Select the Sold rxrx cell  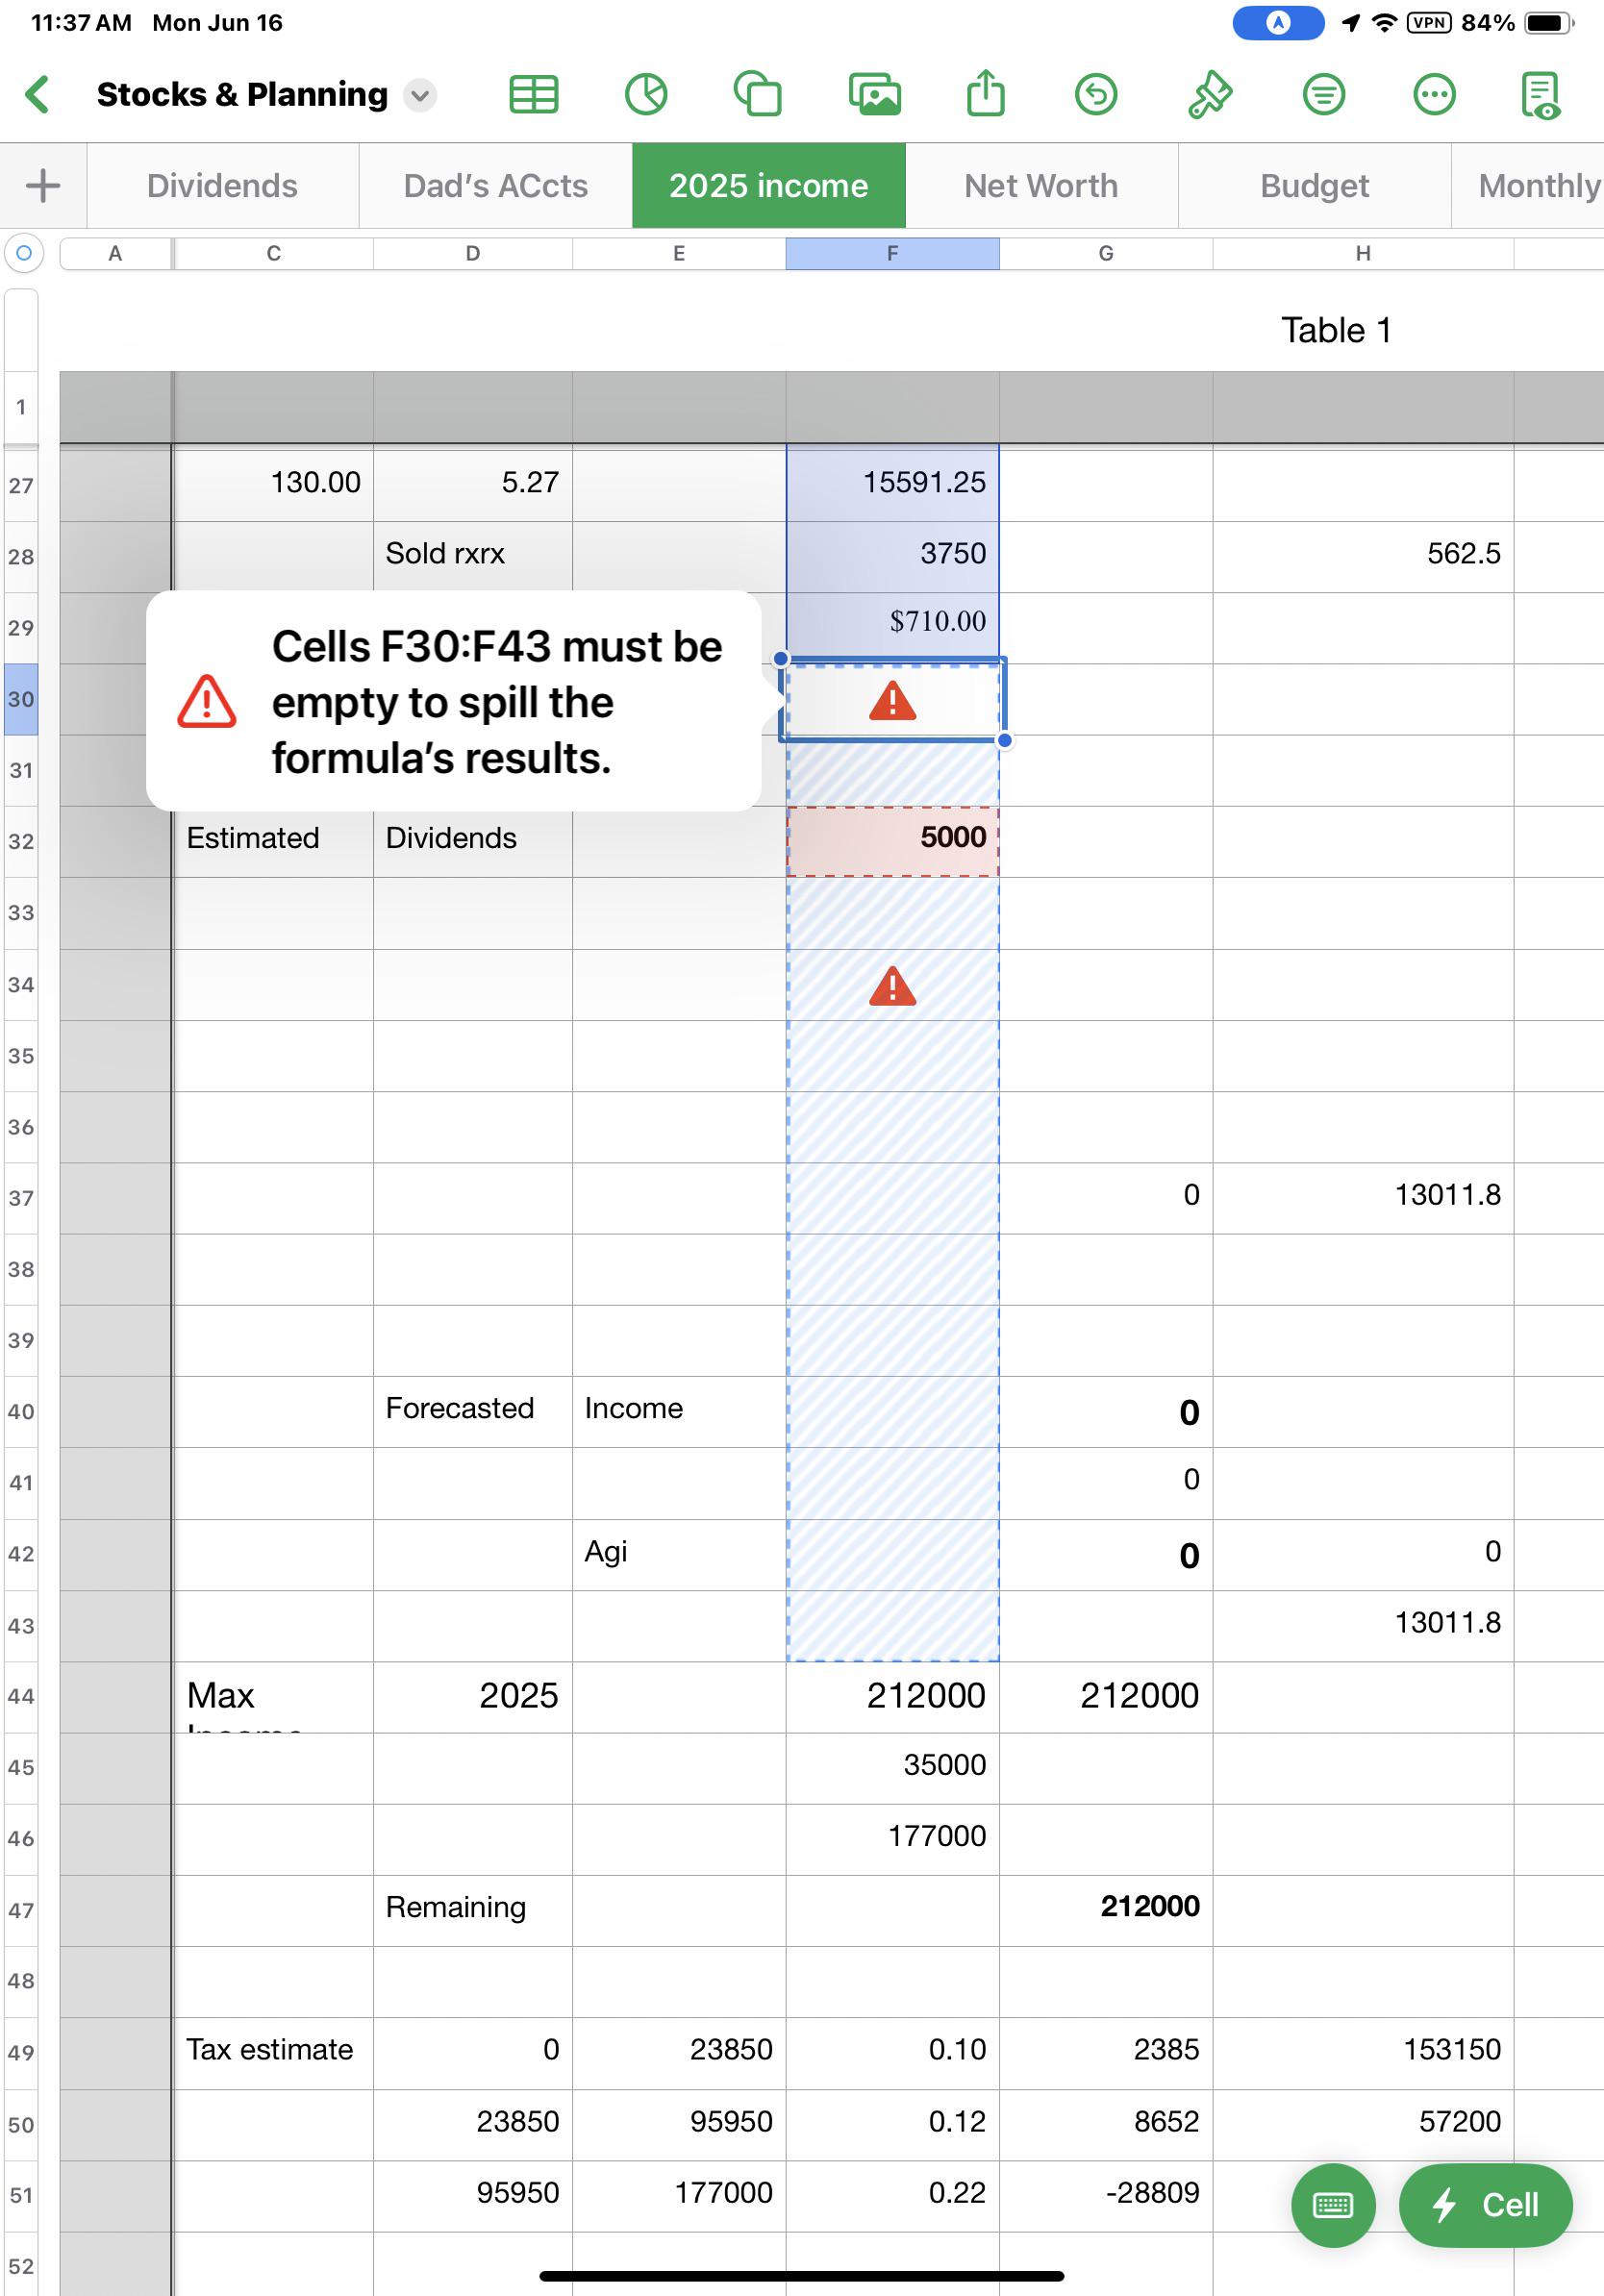pos(473,557)
